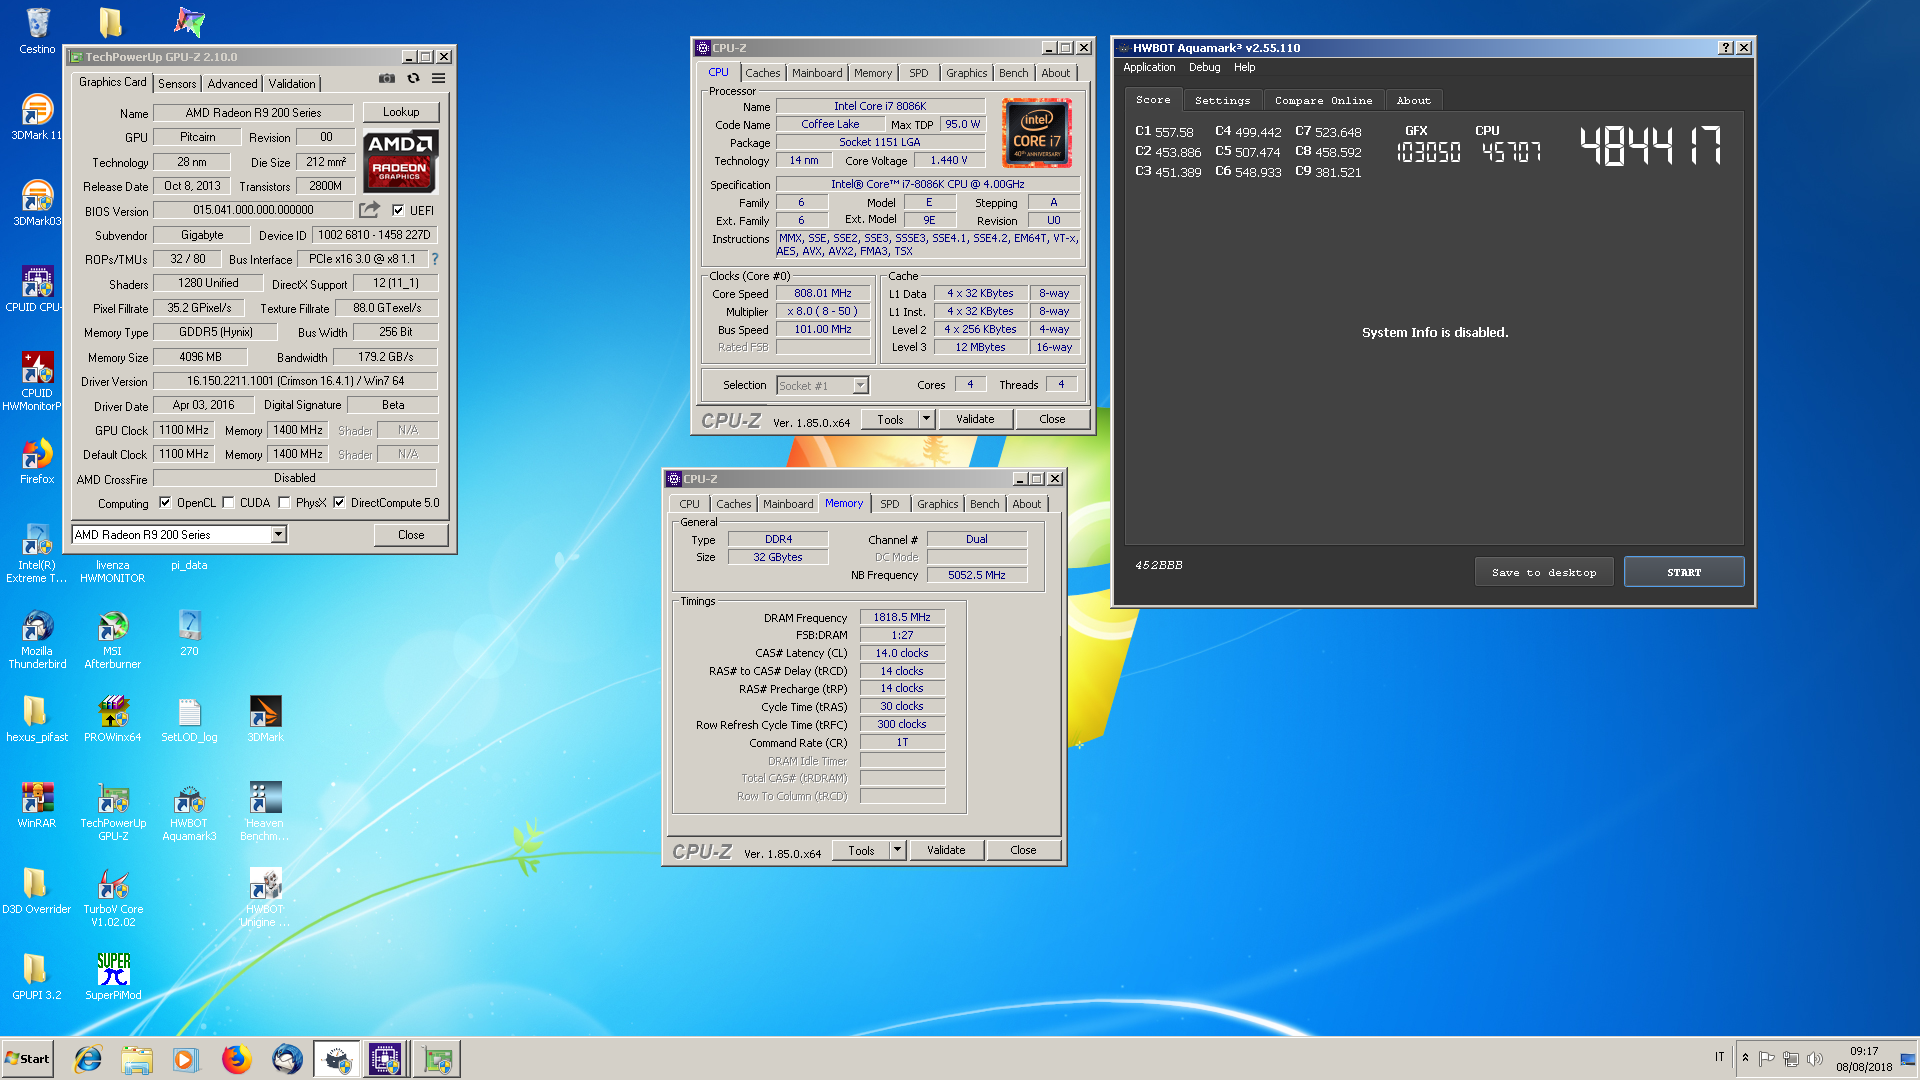
Task: Open Mainboard tab in lower CPU-Z window
Action: point(788,504)
